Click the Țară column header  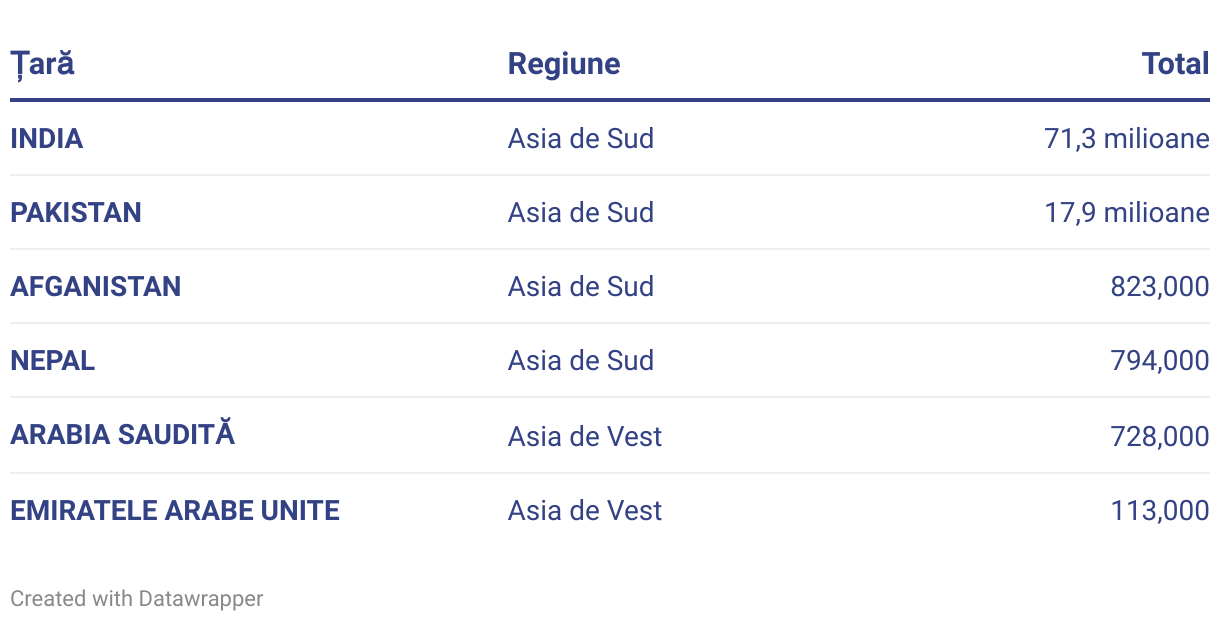pos(42,64)
